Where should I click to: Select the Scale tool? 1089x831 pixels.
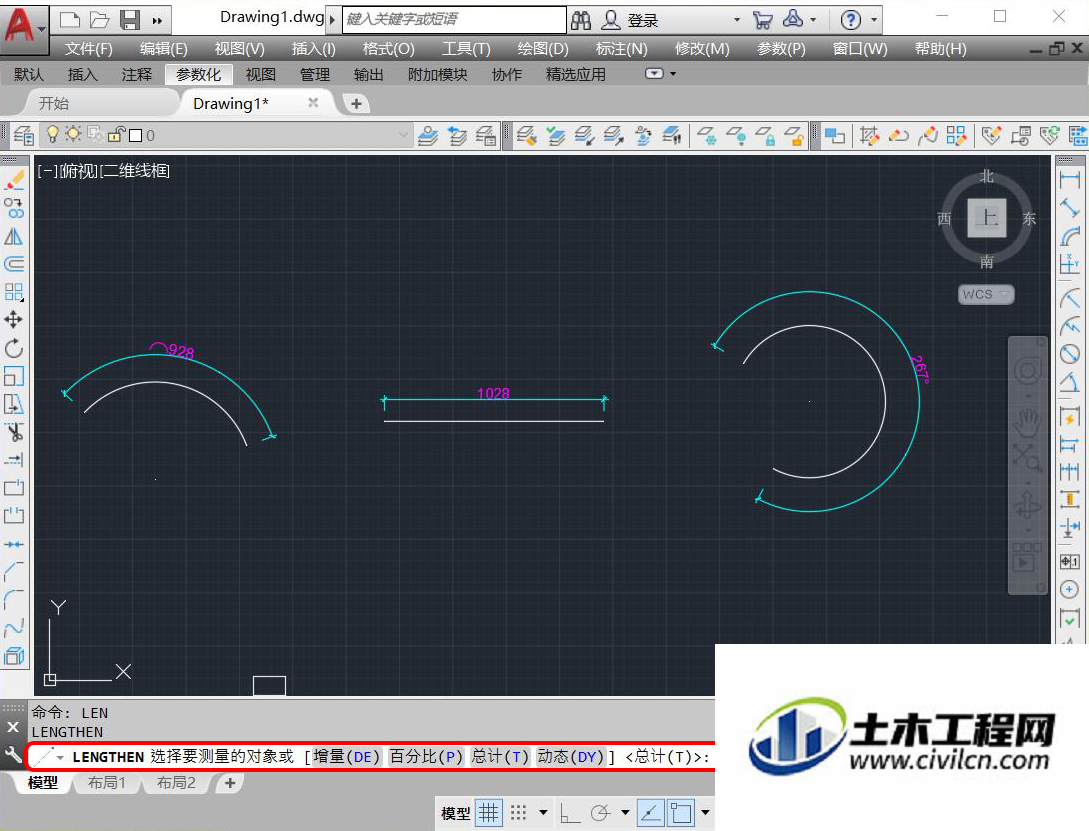click(x=14, y=376)
